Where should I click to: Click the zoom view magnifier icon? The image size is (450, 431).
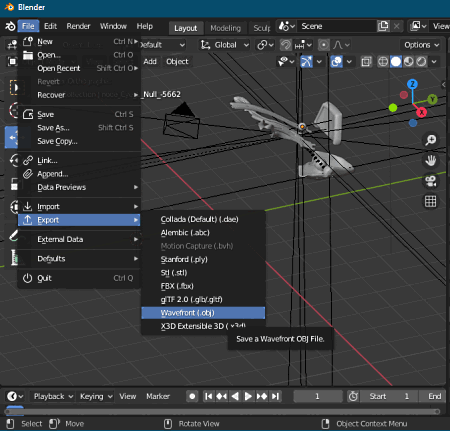click(431, 140)
